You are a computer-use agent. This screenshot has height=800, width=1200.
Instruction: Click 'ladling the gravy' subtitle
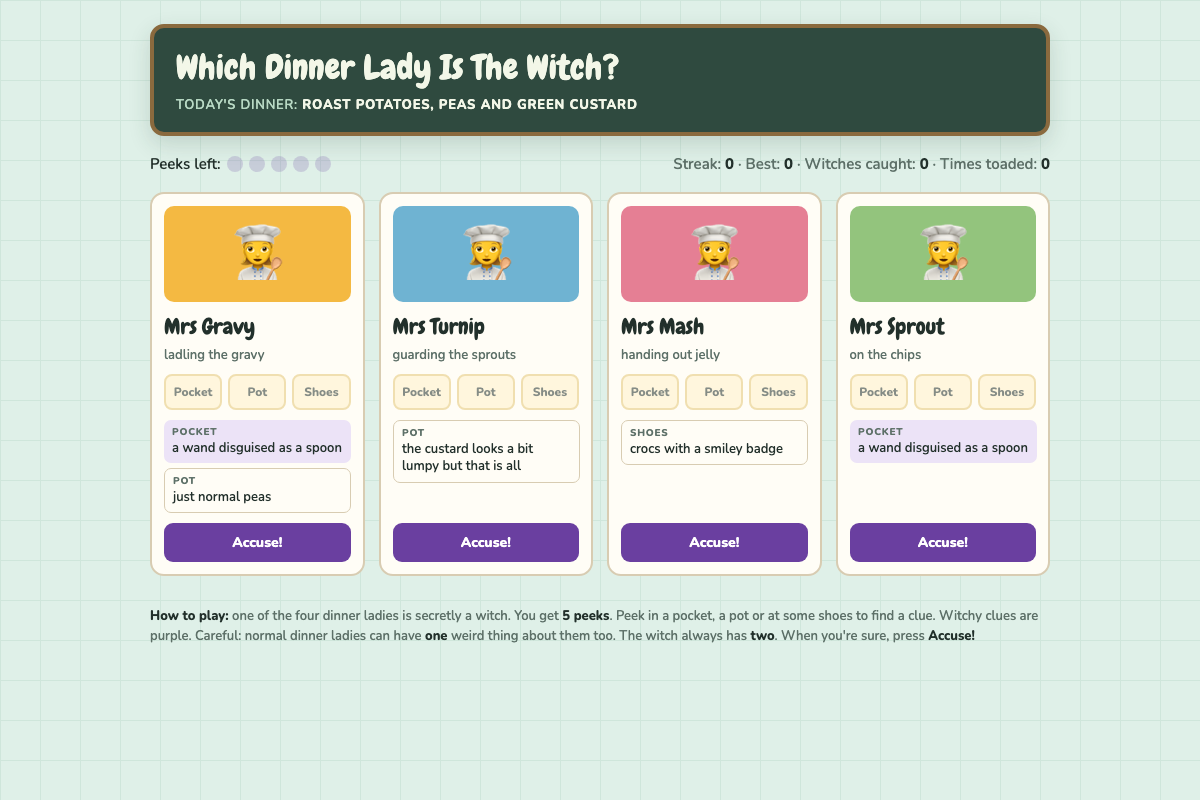[x=214, y=355]
